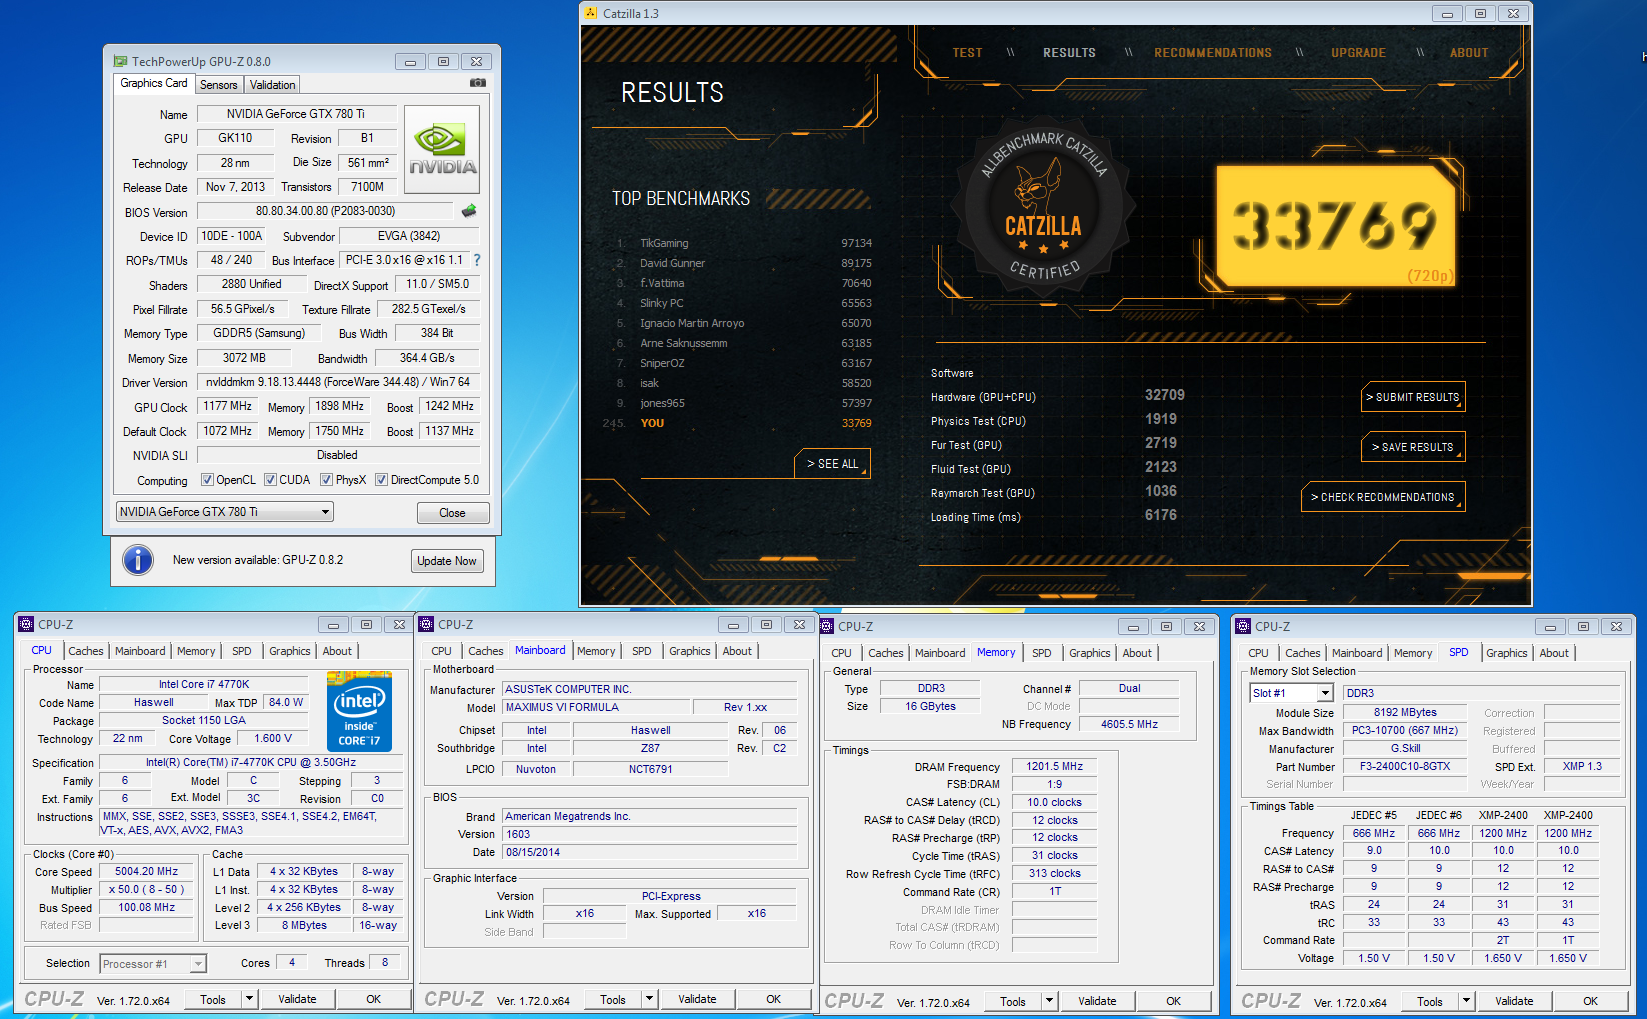Click Validate in CPU-Z Memory window
The image size is (1647, 1019).
click(1097, 1001)
